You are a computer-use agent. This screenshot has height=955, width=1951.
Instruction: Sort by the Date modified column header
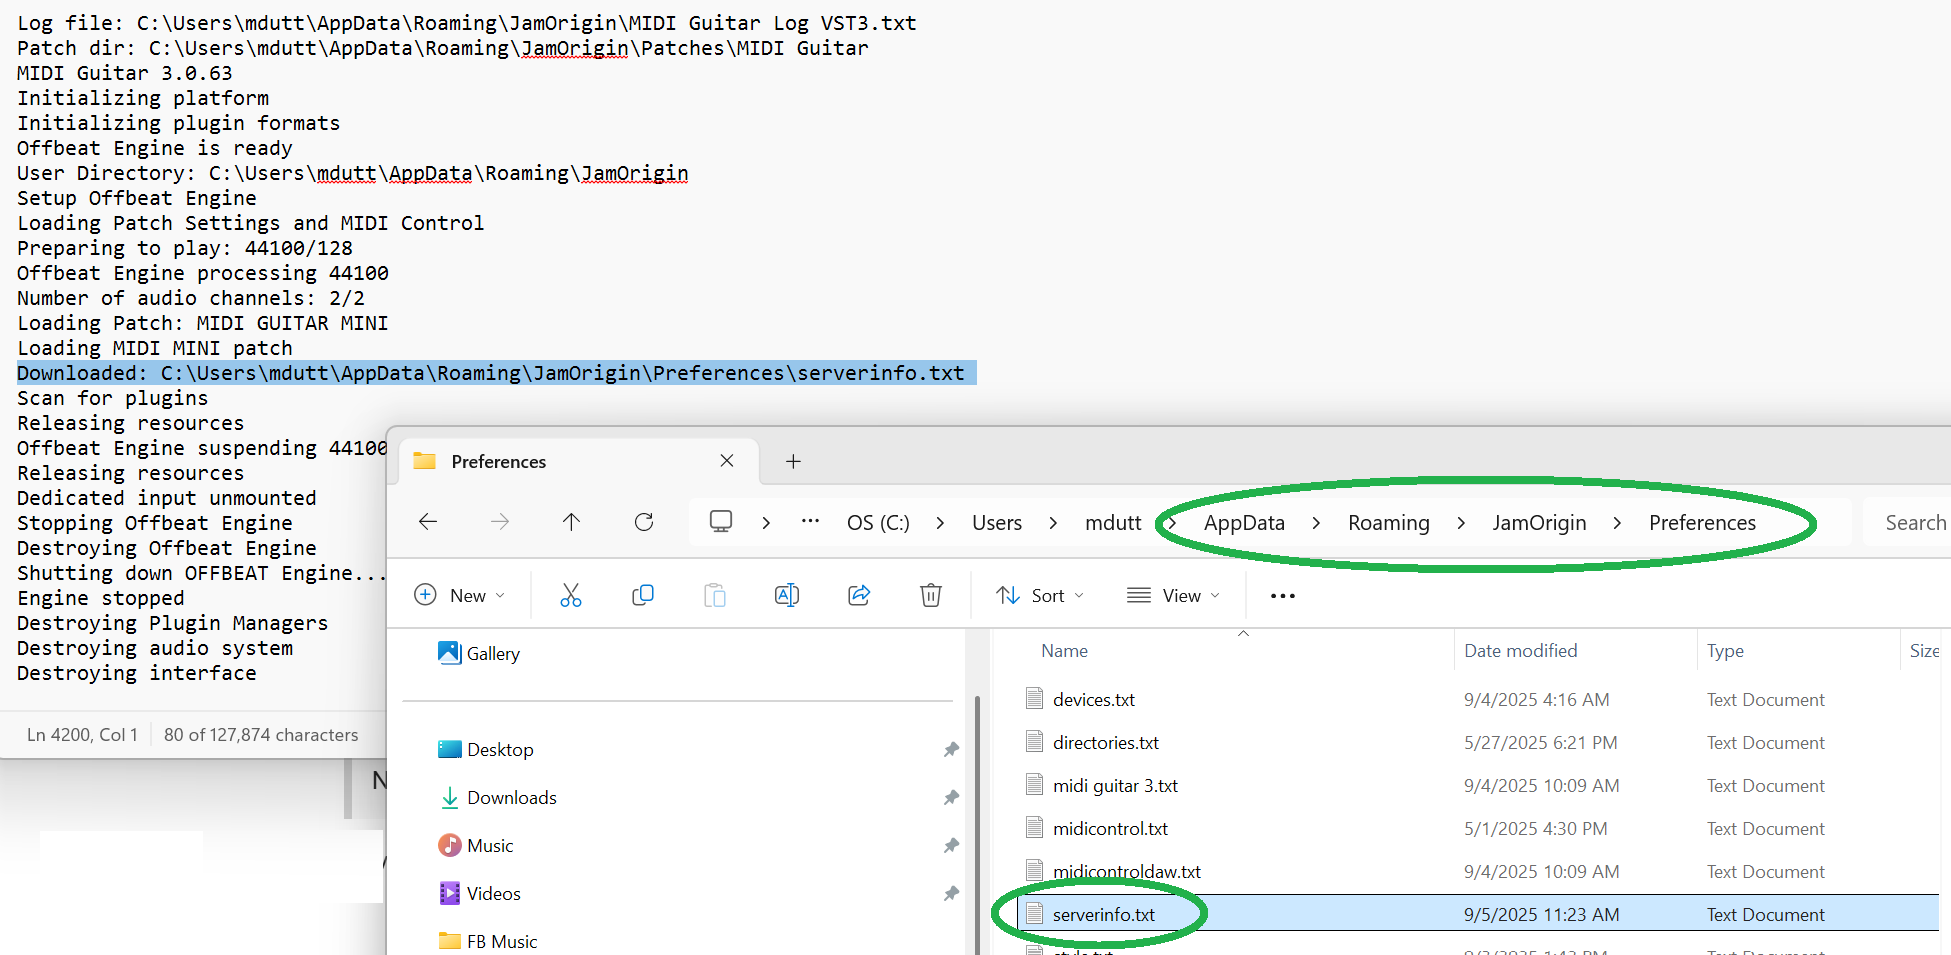pos(1520,651)
